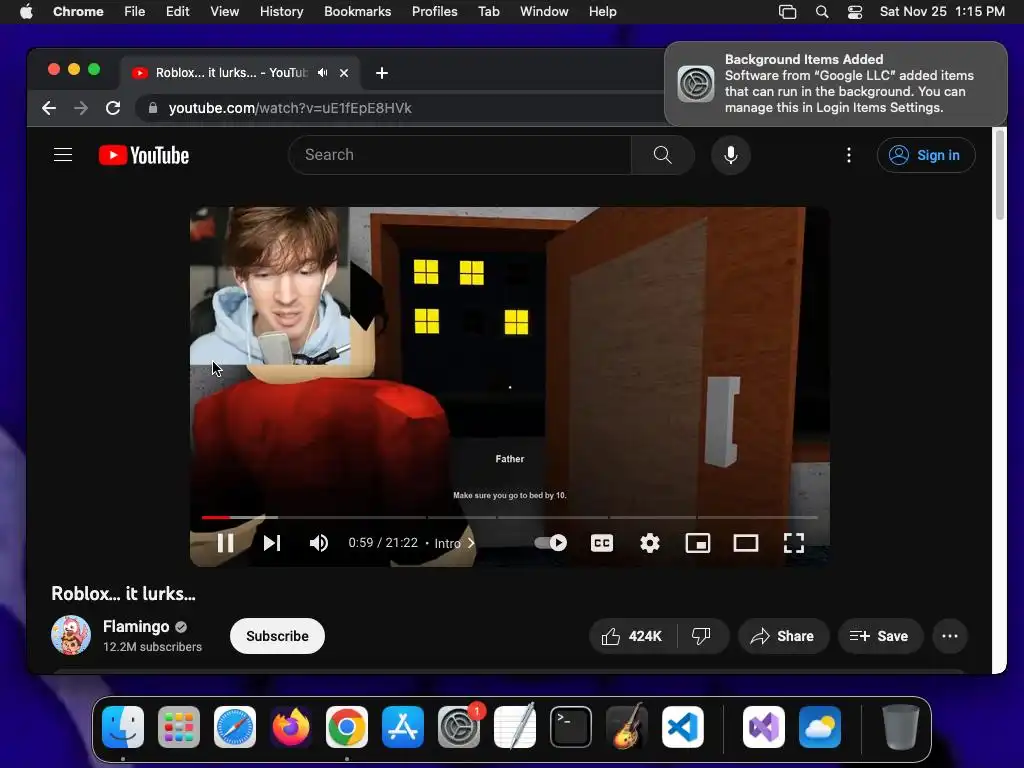Go forward in browser history

tap(81, 108)
